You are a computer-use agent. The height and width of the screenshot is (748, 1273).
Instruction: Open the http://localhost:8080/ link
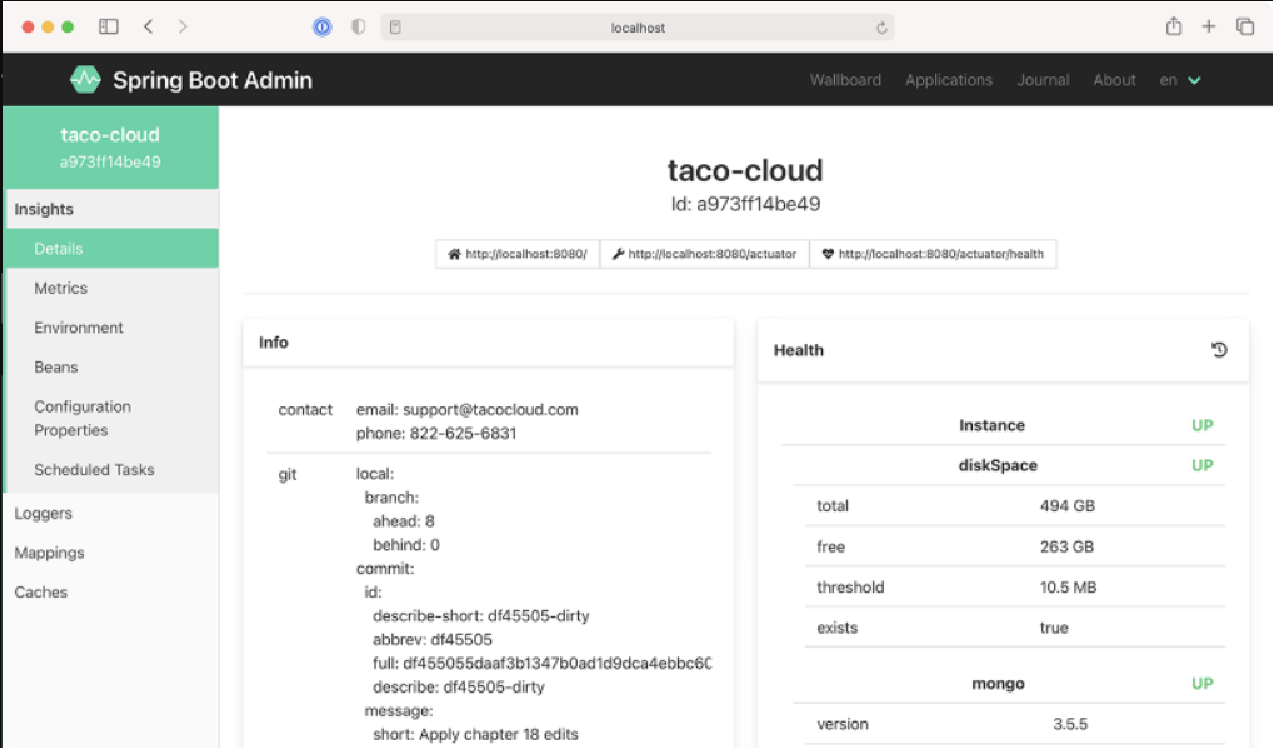[x=518, y=254]
